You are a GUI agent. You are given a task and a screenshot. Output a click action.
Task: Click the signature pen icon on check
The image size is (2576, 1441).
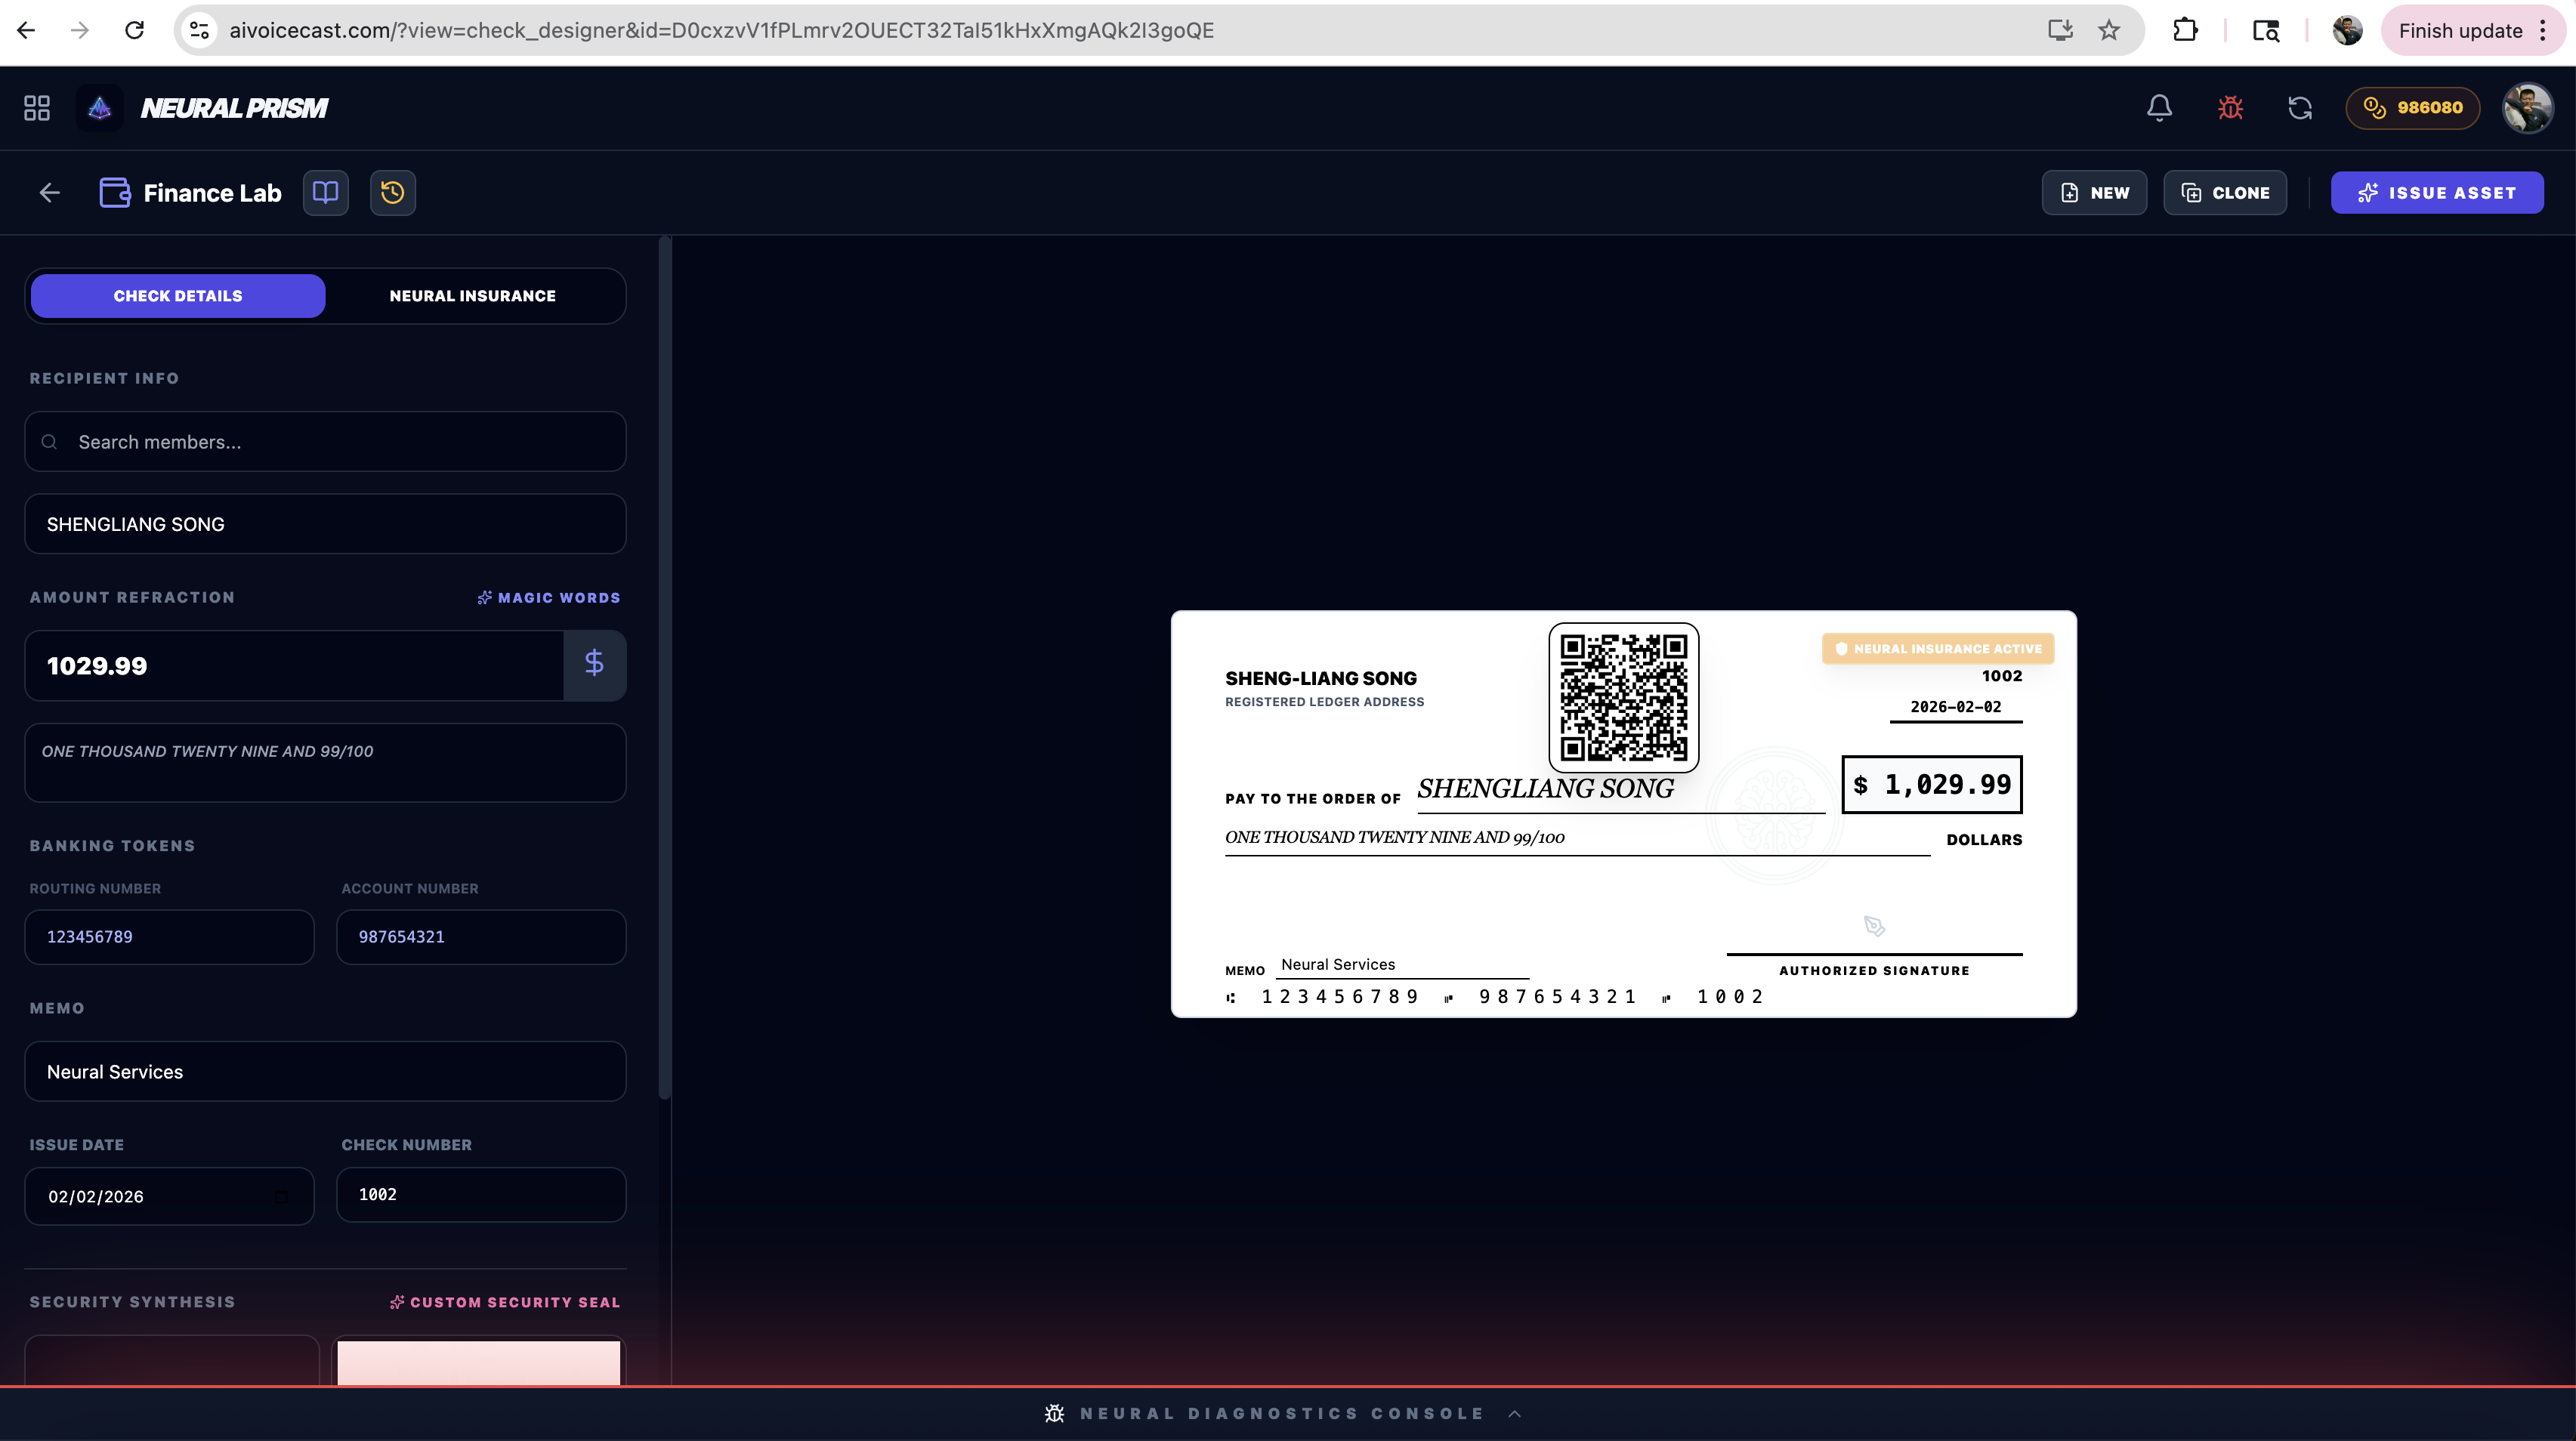[1874, 926]
